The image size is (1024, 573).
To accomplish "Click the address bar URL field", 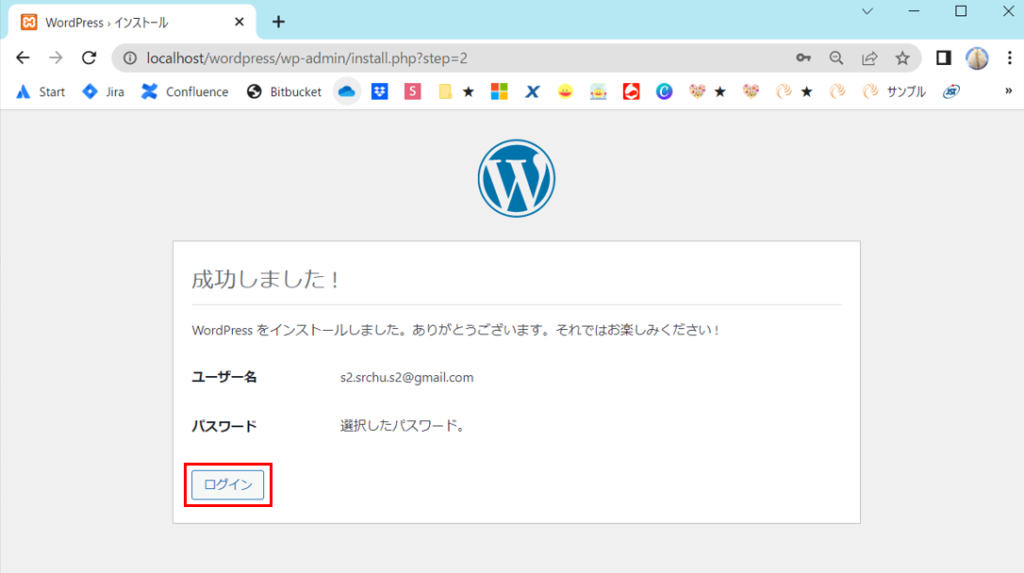I will tap(450, 58).
